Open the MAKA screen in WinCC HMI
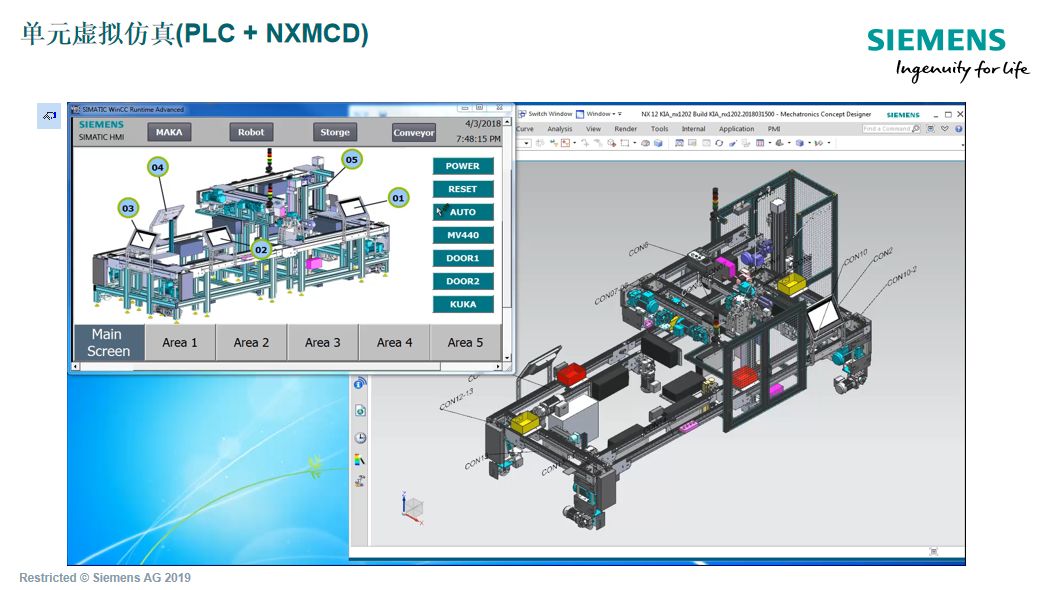Screen dimensions: 1052x590 click(x=169, y=132)
